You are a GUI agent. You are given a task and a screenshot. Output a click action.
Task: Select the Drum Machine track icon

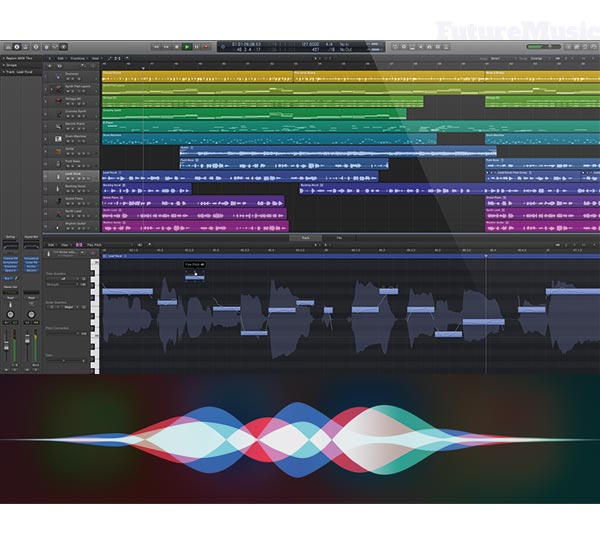click(58, 139)
